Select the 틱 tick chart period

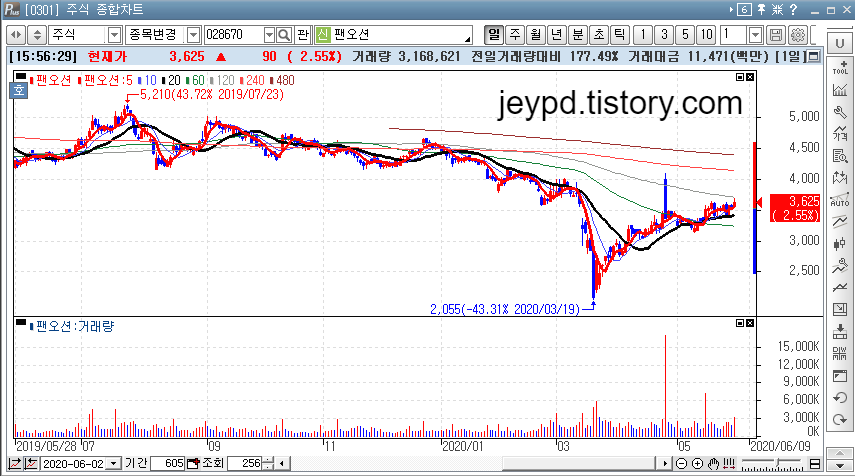tap(620, 35)
